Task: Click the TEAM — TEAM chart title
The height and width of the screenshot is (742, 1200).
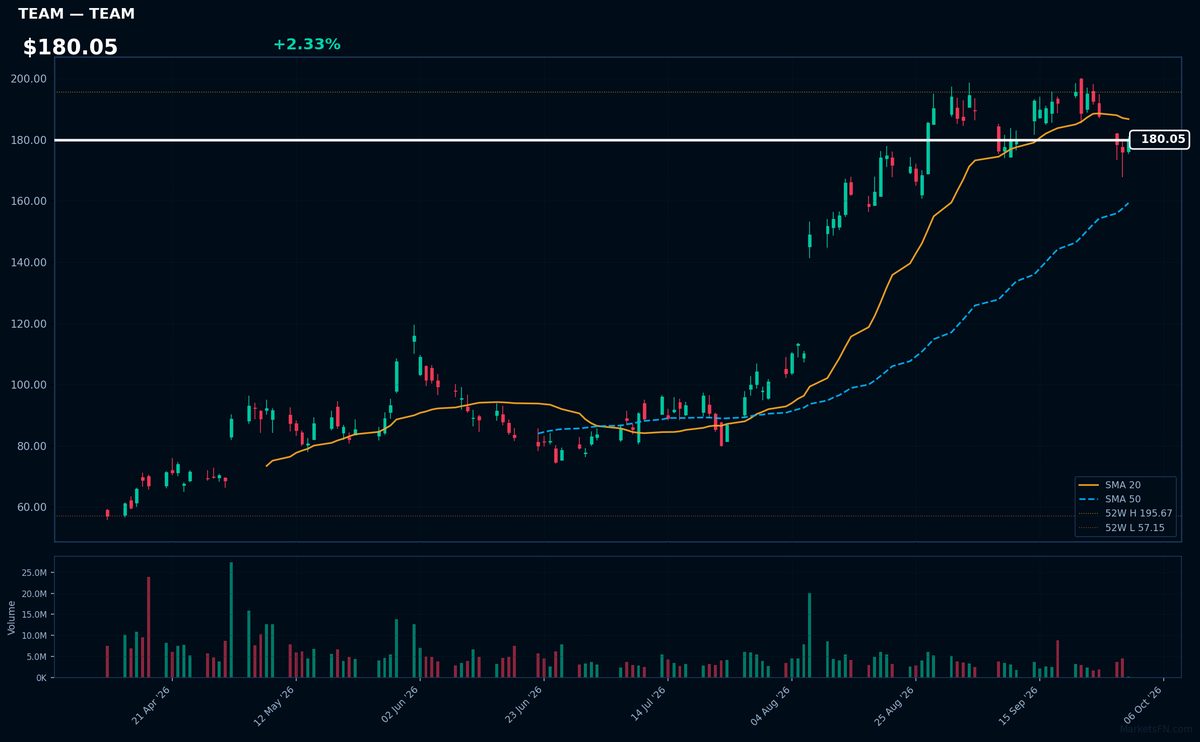Action: [76, 14]
